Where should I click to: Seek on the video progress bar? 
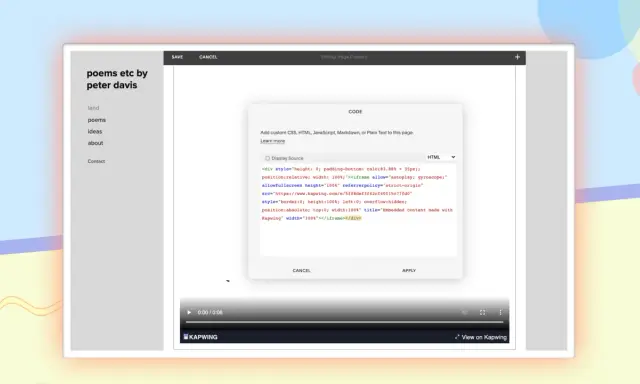[344, 322]
